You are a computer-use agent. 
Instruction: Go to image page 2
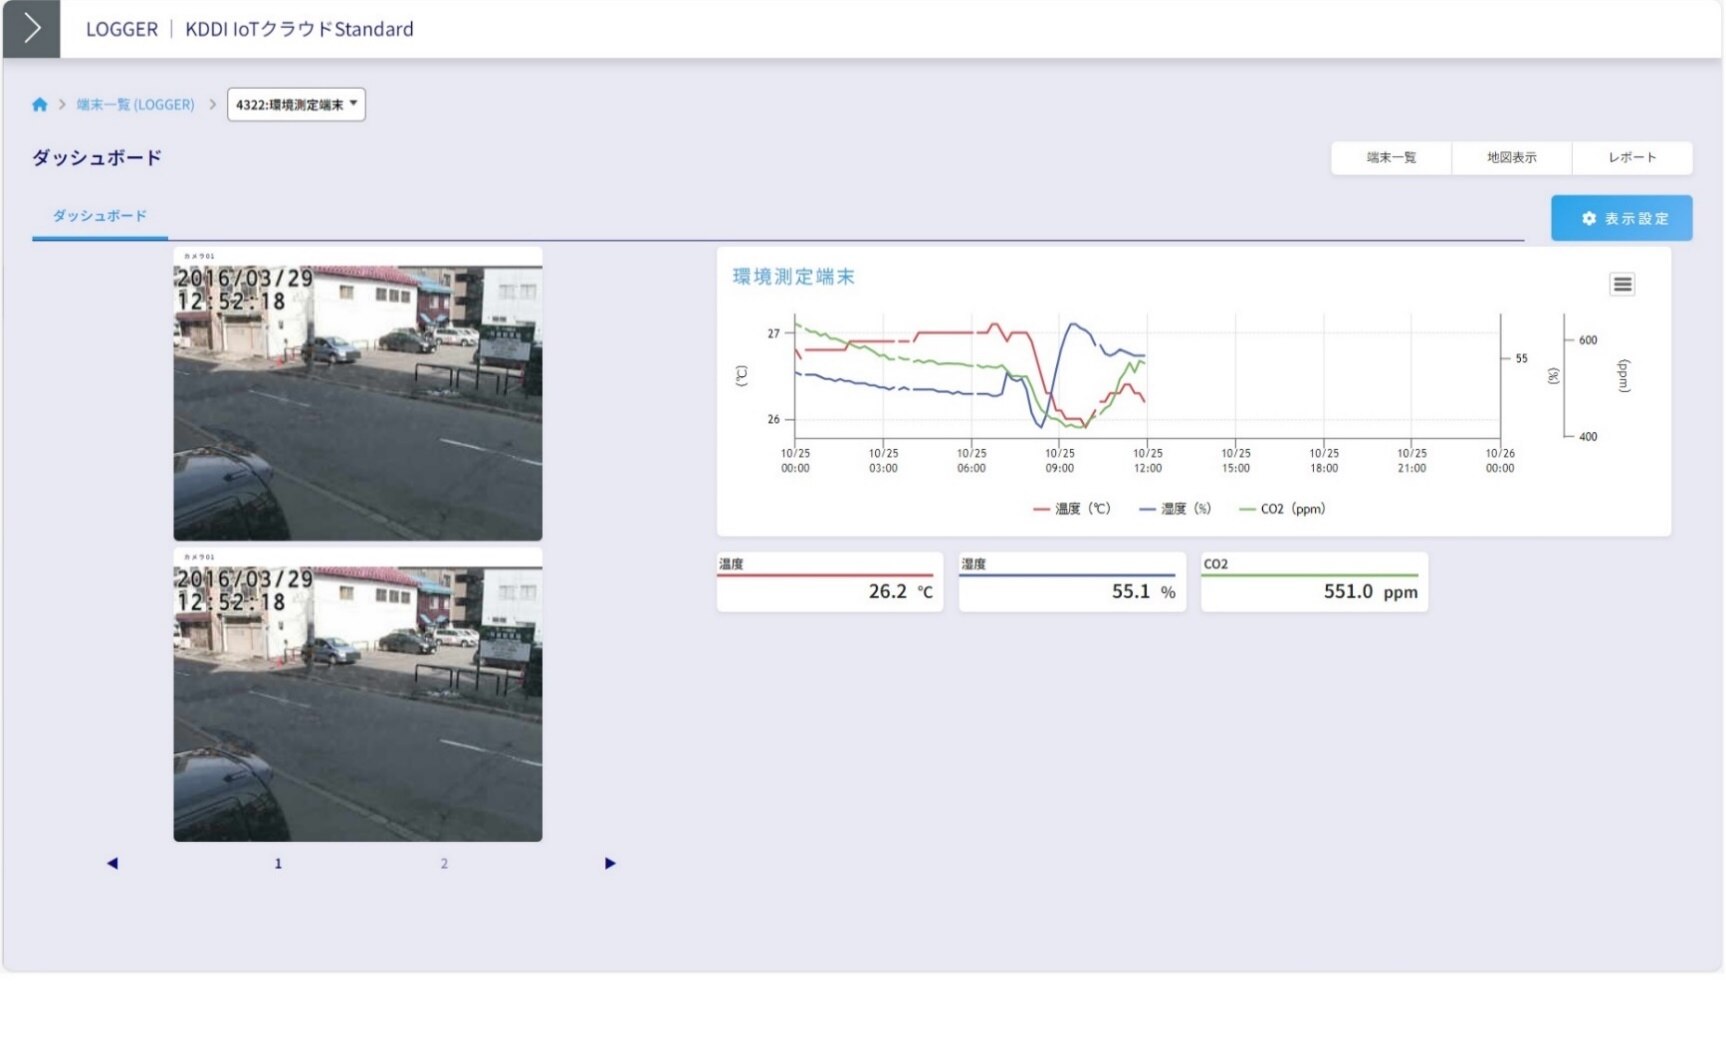pos(444,863)
